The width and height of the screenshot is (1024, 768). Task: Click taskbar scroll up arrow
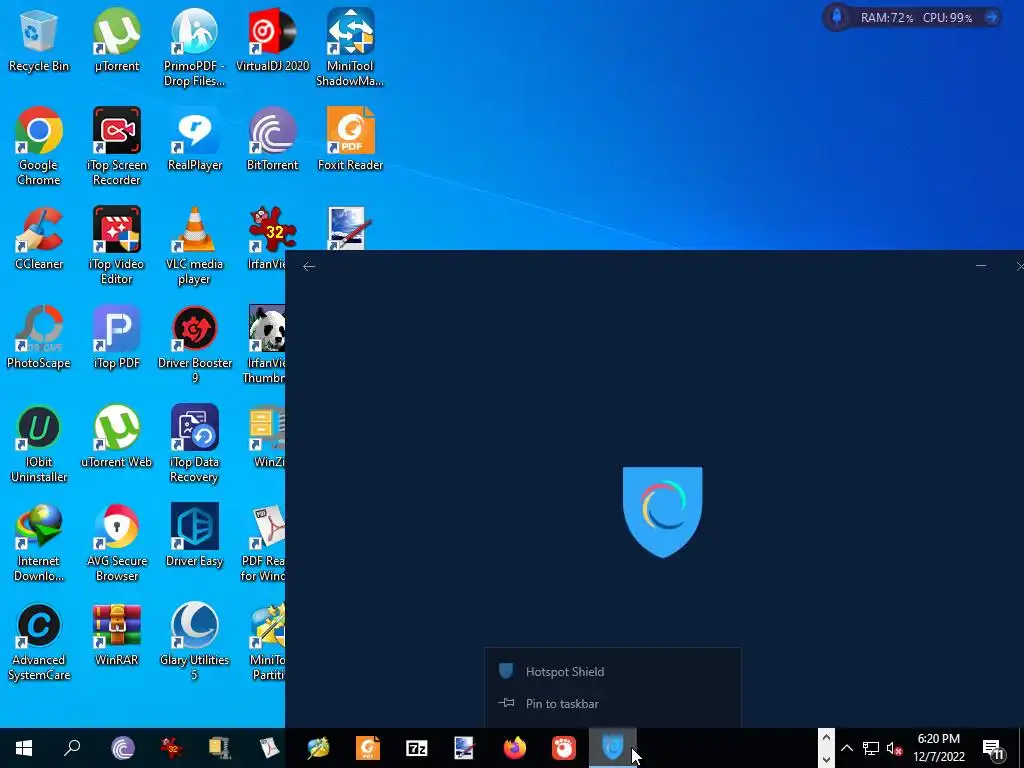[825, 738]
